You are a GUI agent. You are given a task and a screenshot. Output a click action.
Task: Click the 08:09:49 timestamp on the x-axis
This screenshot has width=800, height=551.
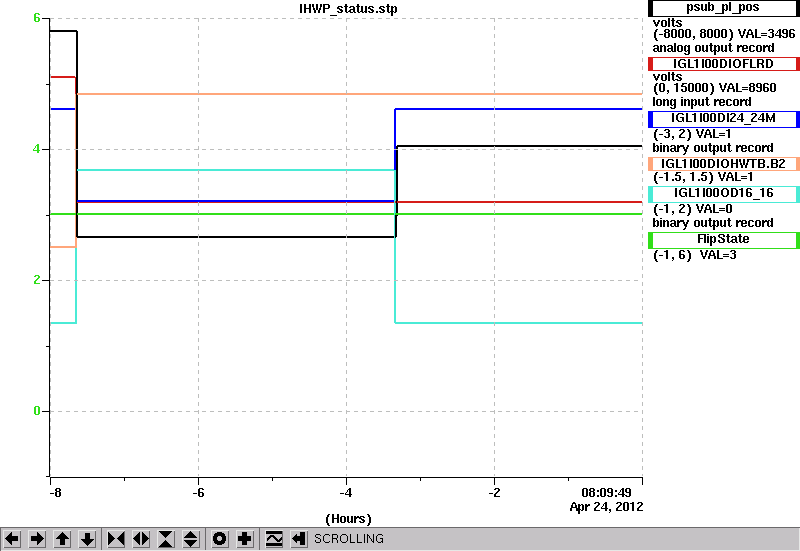(x=606, y=493)
